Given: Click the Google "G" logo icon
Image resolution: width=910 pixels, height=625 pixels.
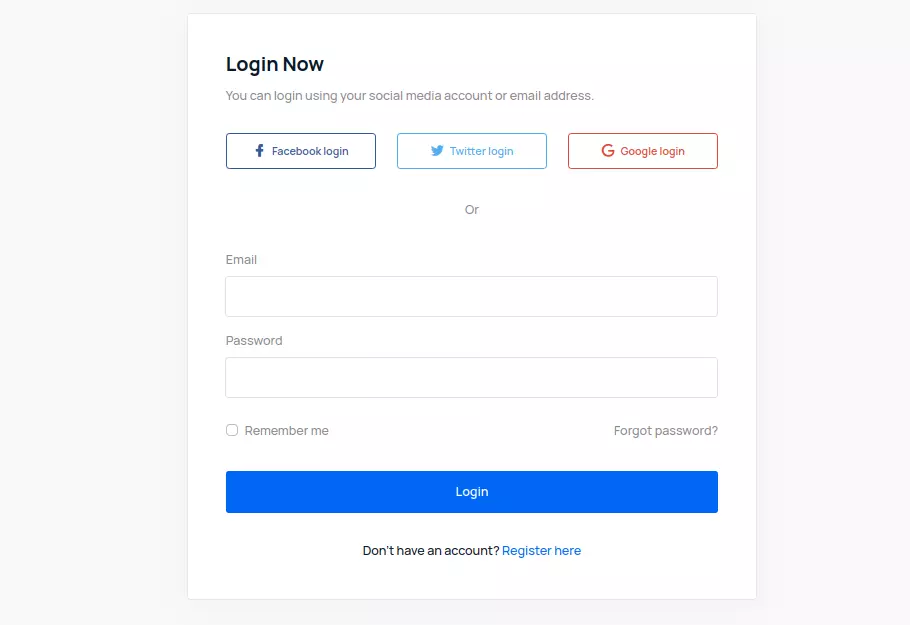Looking at the screenshot, I should pyautogui.click(x=608, y=151).
